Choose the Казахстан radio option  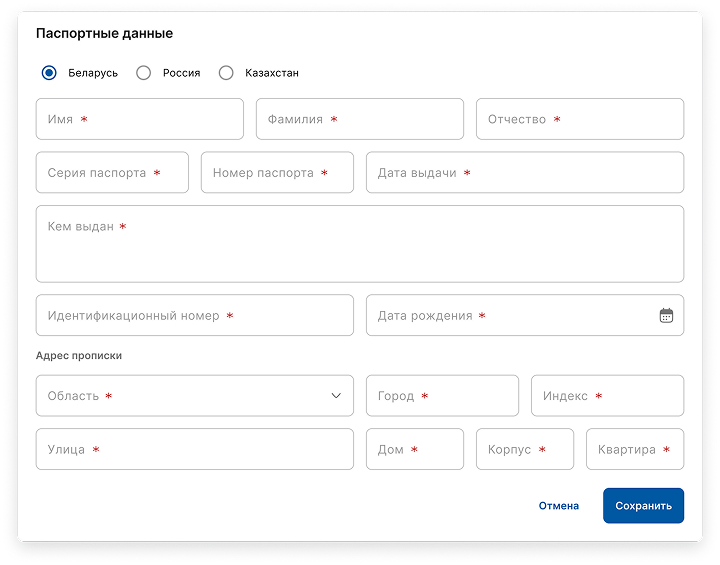click(x=225, y=73)
